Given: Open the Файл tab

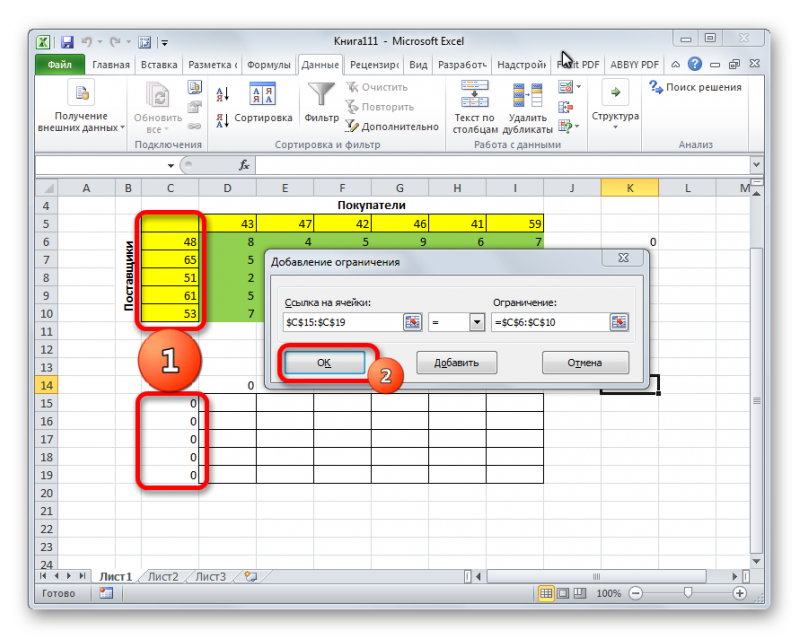Looking at the screenshot, I should [x=60, y=65].
